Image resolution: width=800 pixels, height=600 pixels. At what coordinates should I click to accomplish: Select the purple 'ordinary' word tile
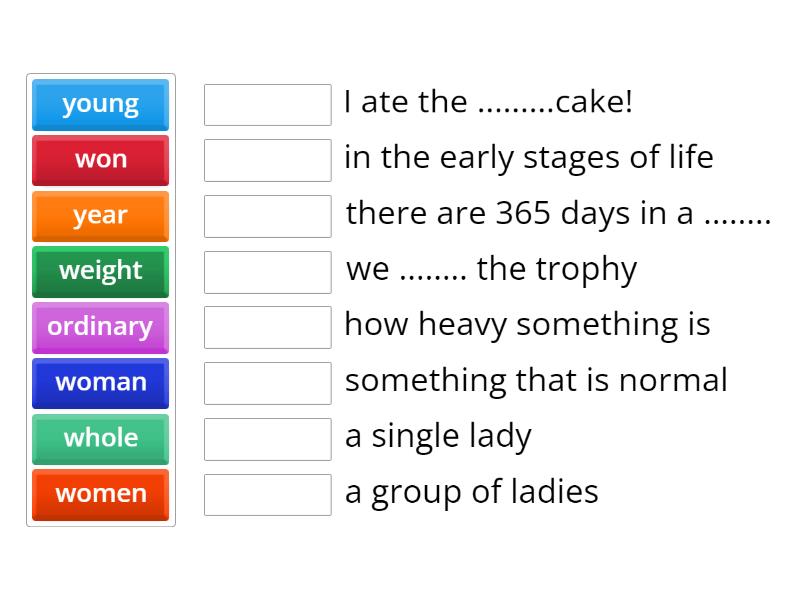100,327
